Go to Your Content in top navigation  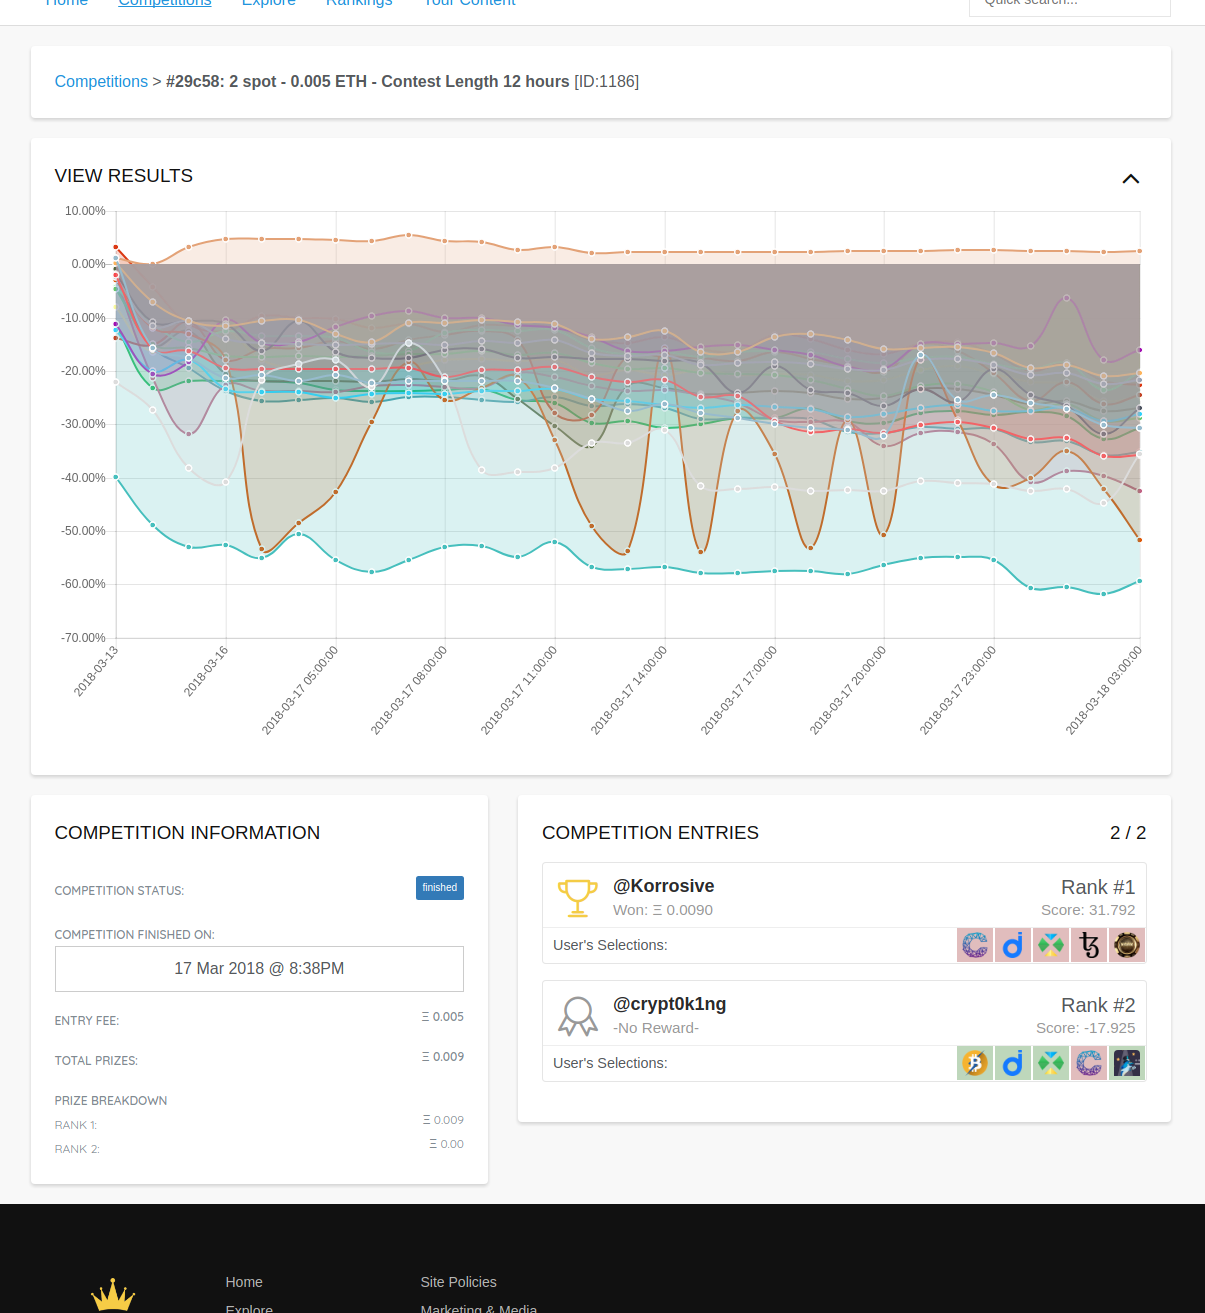coord(470,3)
